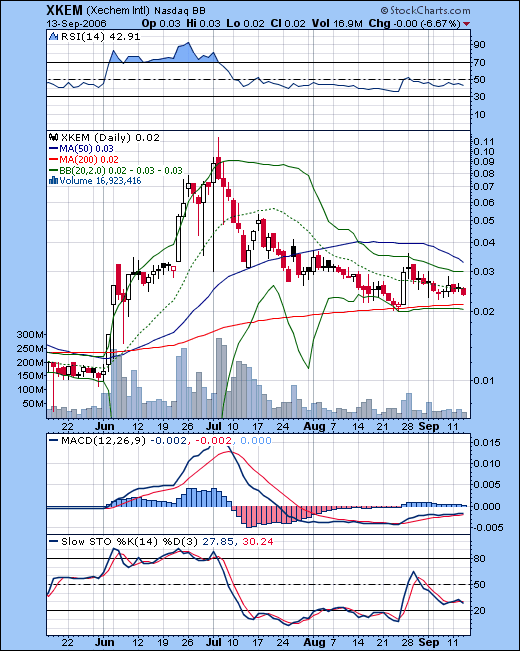Click the 0.015 value on MACD scale
The width and height of the screenshot is (520, 651).
[x=487, y=443]
